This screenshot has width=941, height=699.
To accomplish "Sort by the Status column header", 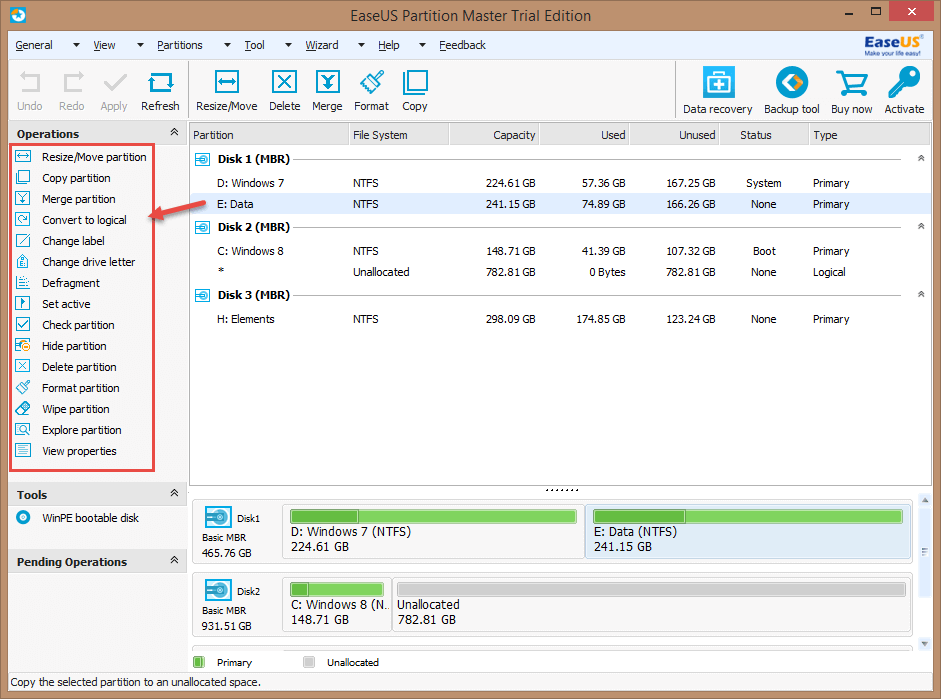I will click(764, 135).
